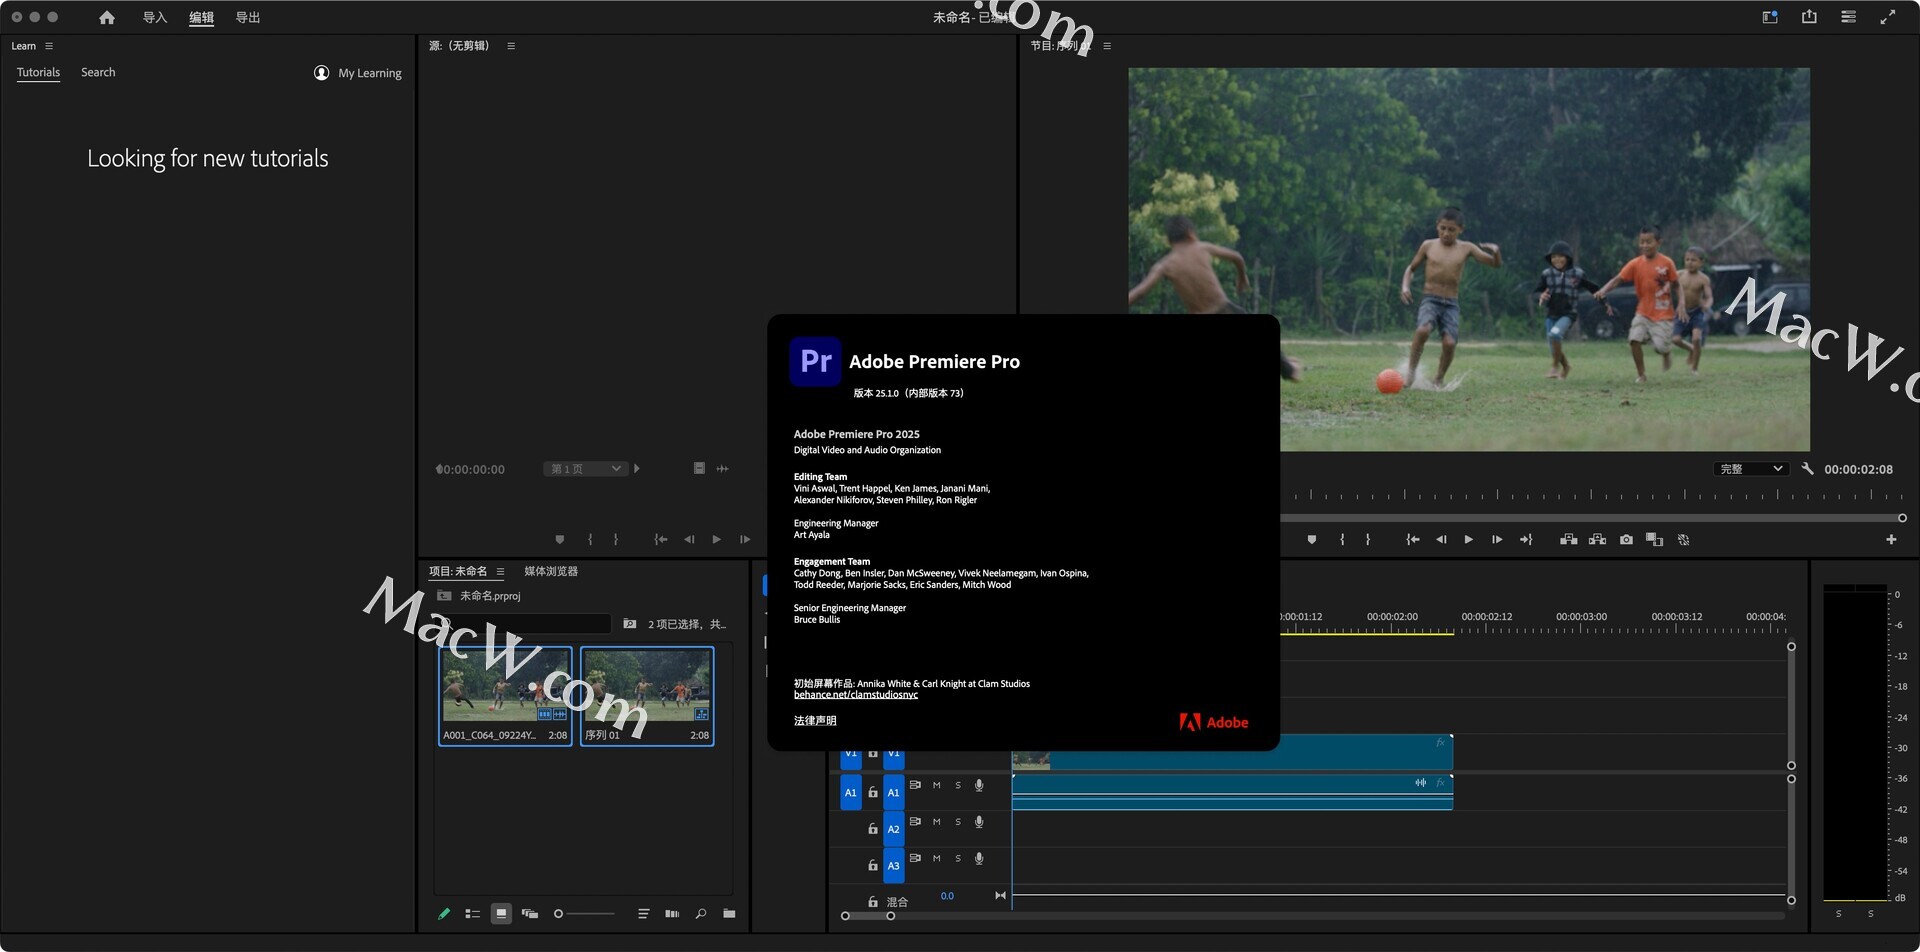Viewport: 1920px width, 952px height.
Task: Open 法律声明 in About dialog
Action: click(815, 721)
